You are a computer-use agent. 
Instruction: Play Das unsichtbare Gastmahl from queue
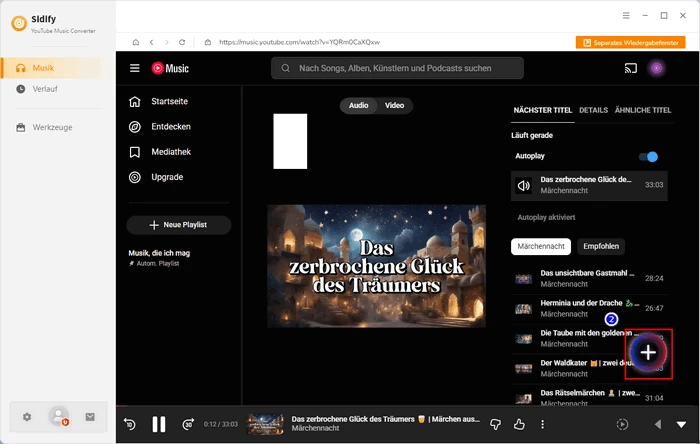(x=589, y=278)
